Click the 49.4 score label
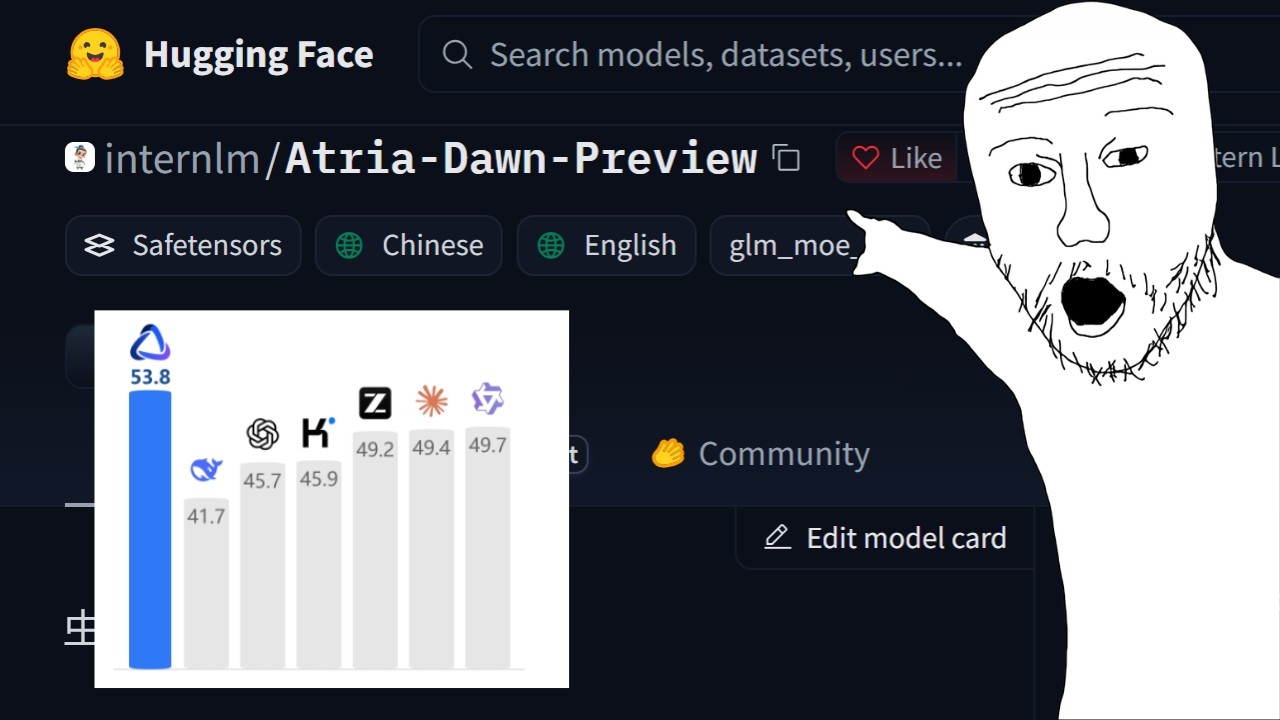This screenshot has width=1280, height=720. click(431, 448)
